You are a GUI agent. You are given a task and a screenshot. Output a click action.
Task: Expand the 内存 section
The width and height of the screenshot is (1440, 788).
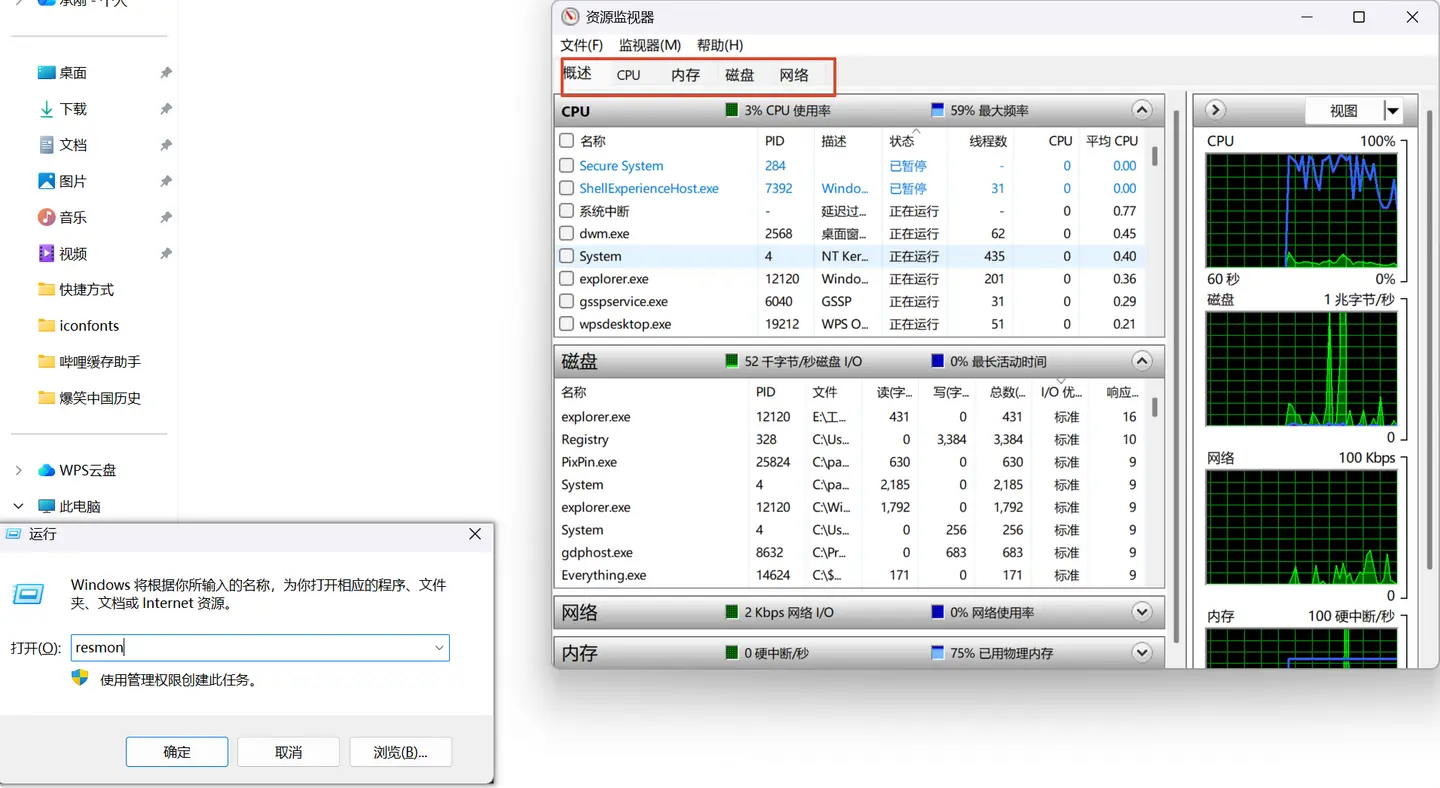(x=1142, y=653)
